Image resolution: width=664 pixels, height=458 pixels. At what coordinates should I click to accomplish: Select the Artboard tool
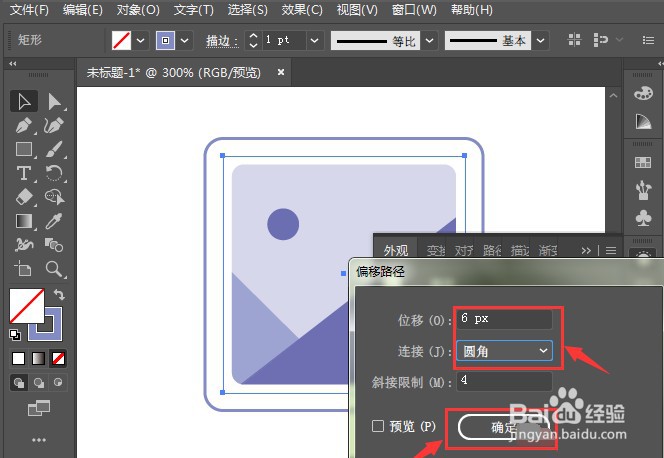24,269
